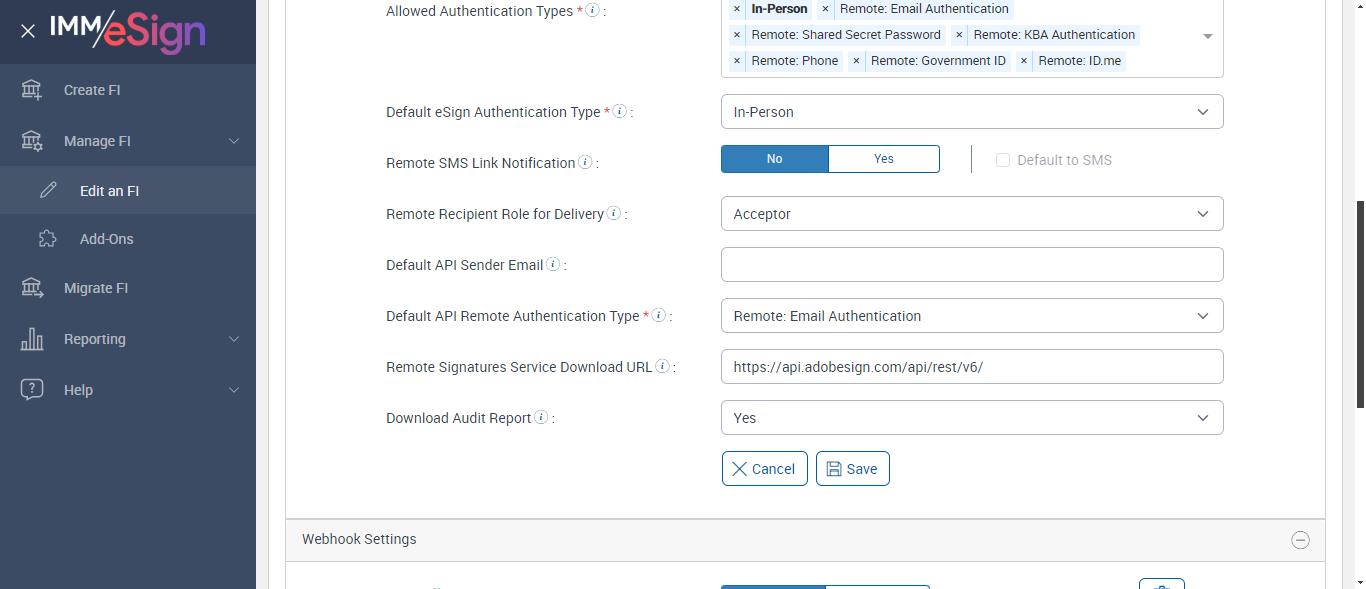Click the Help question mark icon
Viewport: 1366px width, 589px height.
[32, 390]
